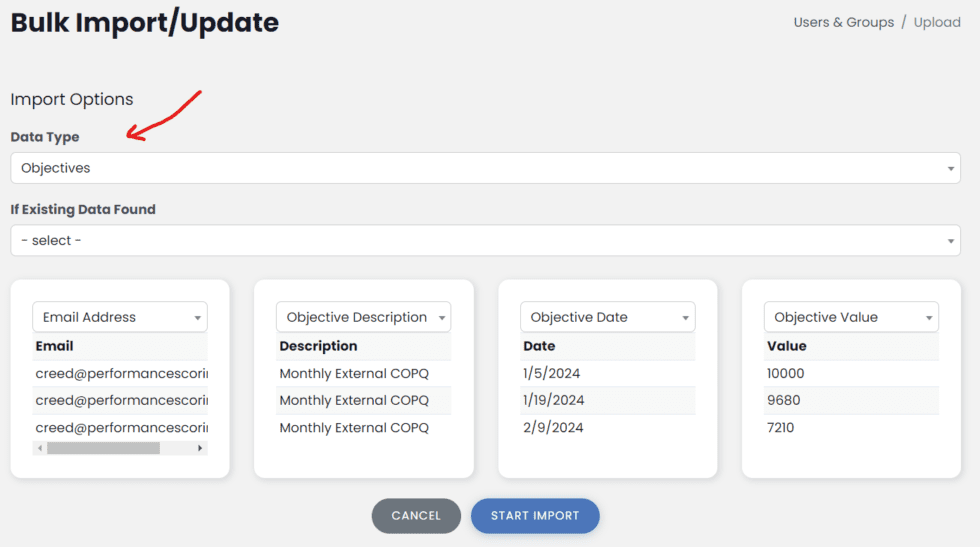The height and width of the screenshot is (547, 980).
Task: Select the Value column header text
Action: click(786, 346)
